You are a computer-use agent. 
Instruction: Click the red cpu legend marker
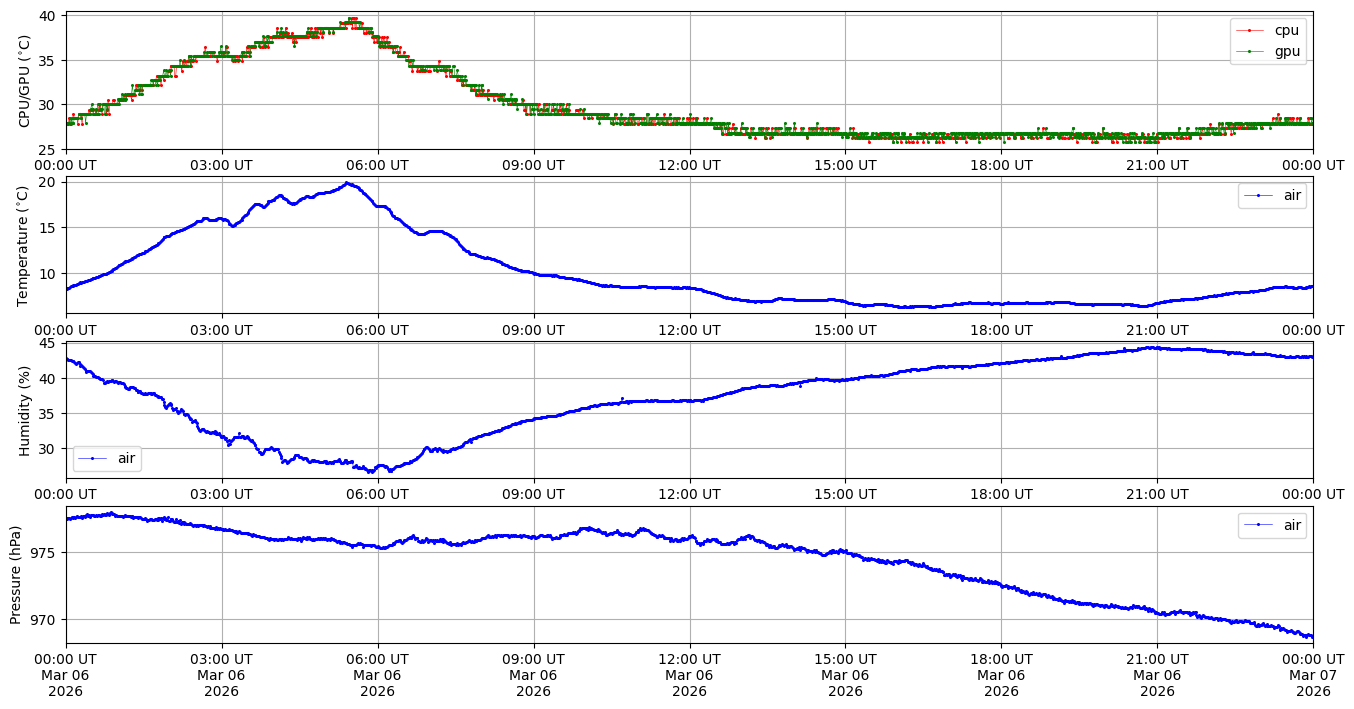pyautogui.click(x=1254, y=31)
